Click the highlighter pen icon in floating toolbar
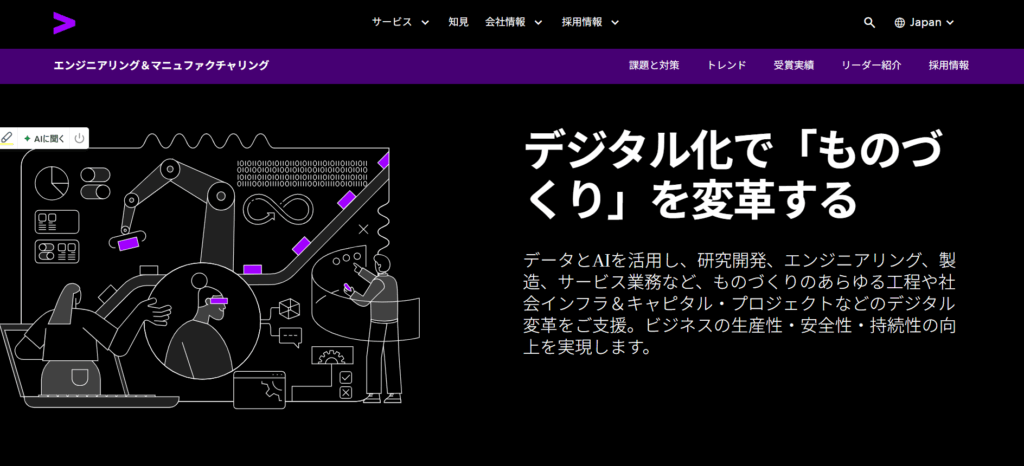The width and height of the screenshot is (1024, 466). pyautogui.click(x=7, y=138)
